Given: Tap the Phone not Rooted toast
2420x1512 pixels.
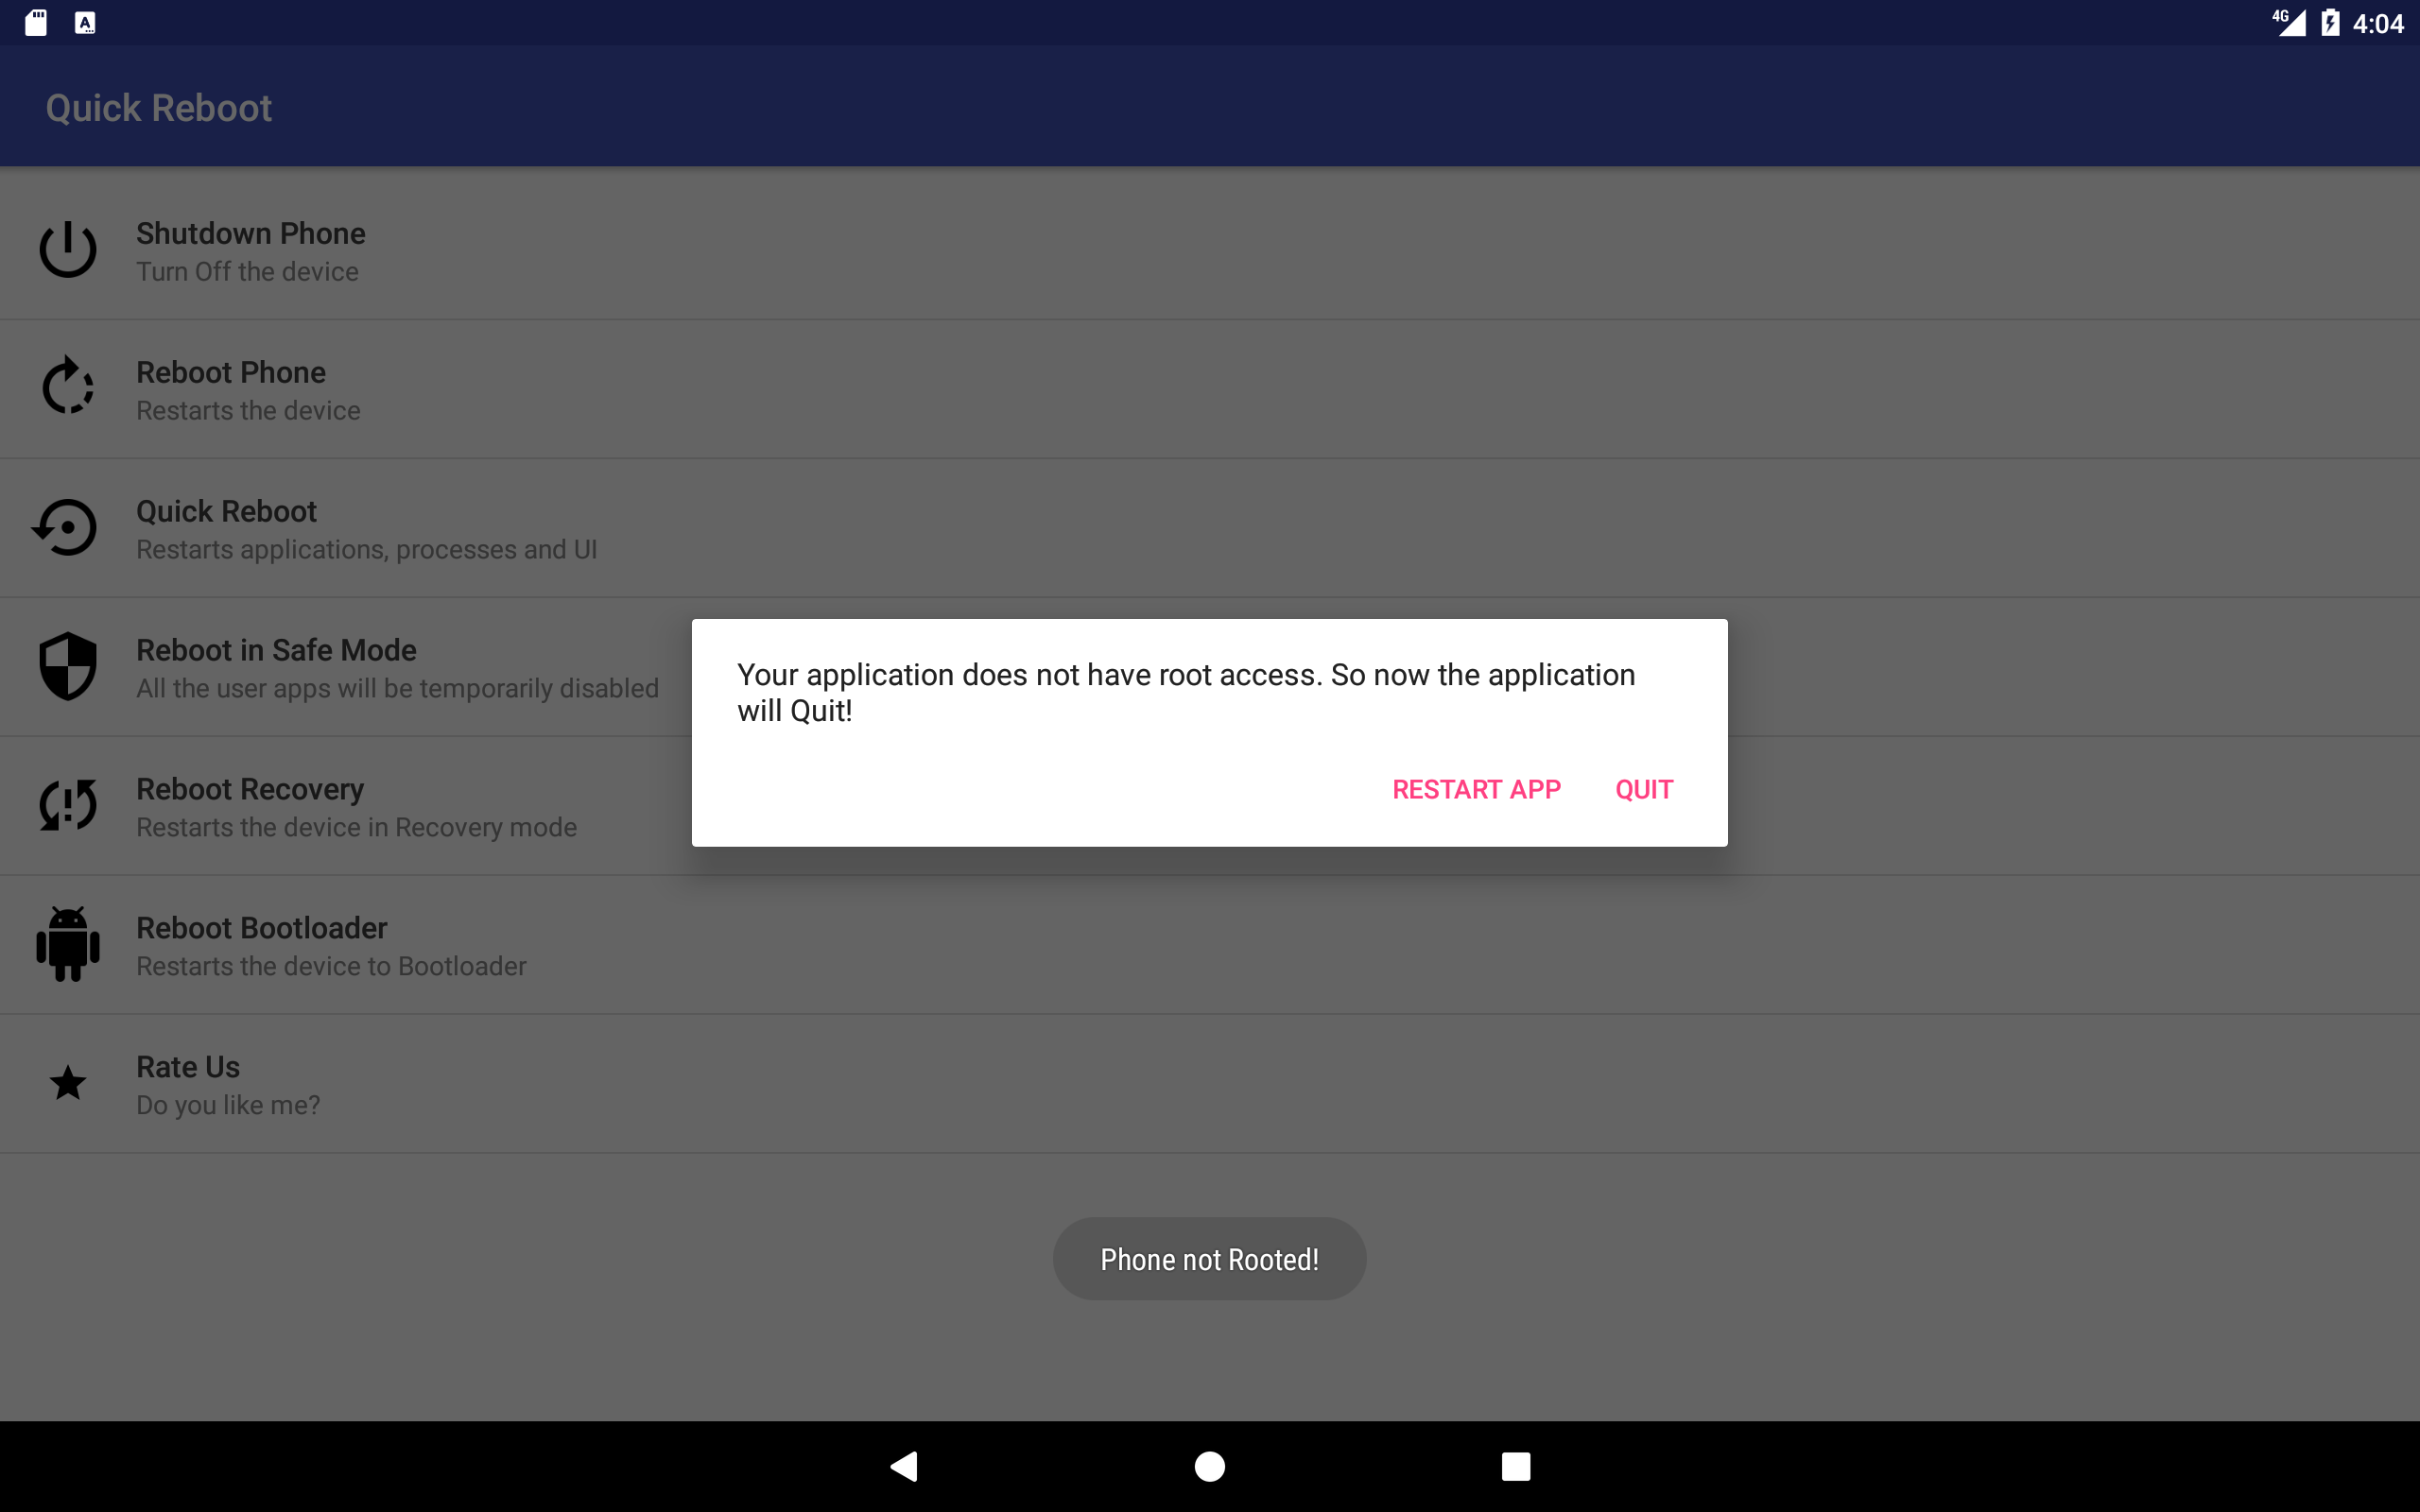Looking at the screenshot, I should [1210, 1259].
